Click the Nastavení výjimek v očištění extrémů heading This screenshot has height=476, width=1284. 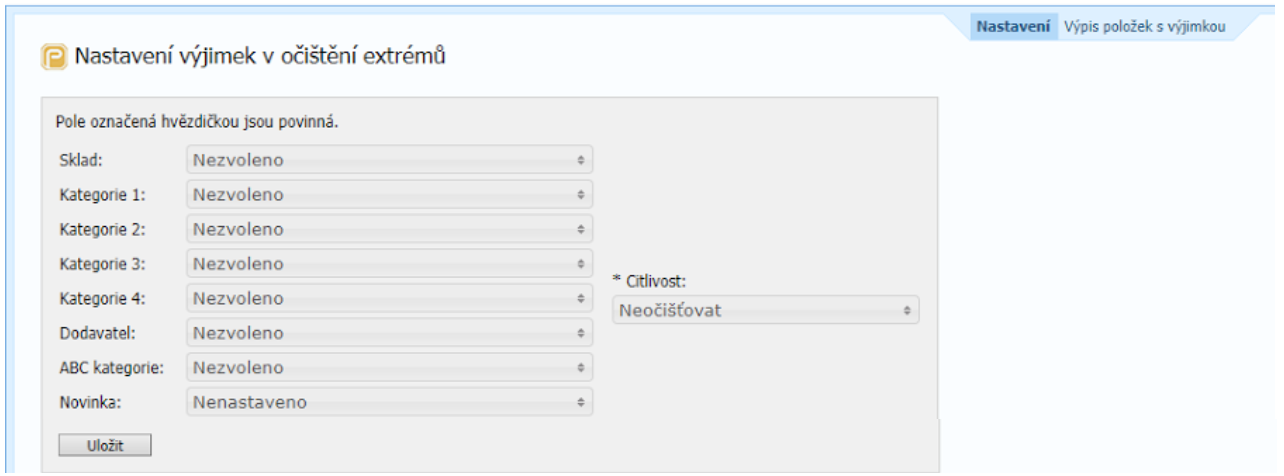point(260,57)
